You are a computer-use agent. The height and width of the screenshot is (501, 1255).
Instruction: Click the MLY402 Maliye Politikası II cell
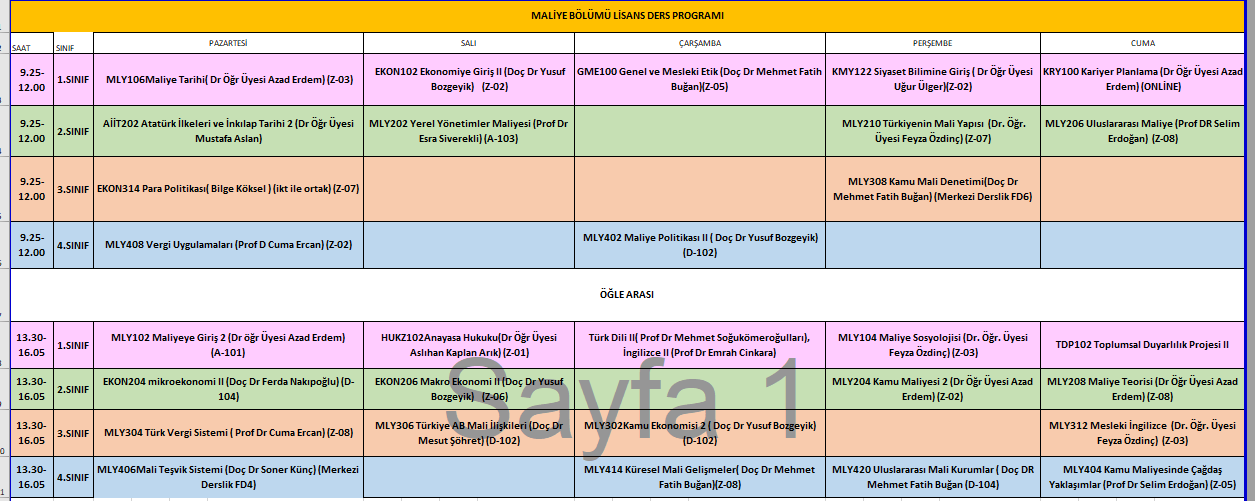coord(699,245)
